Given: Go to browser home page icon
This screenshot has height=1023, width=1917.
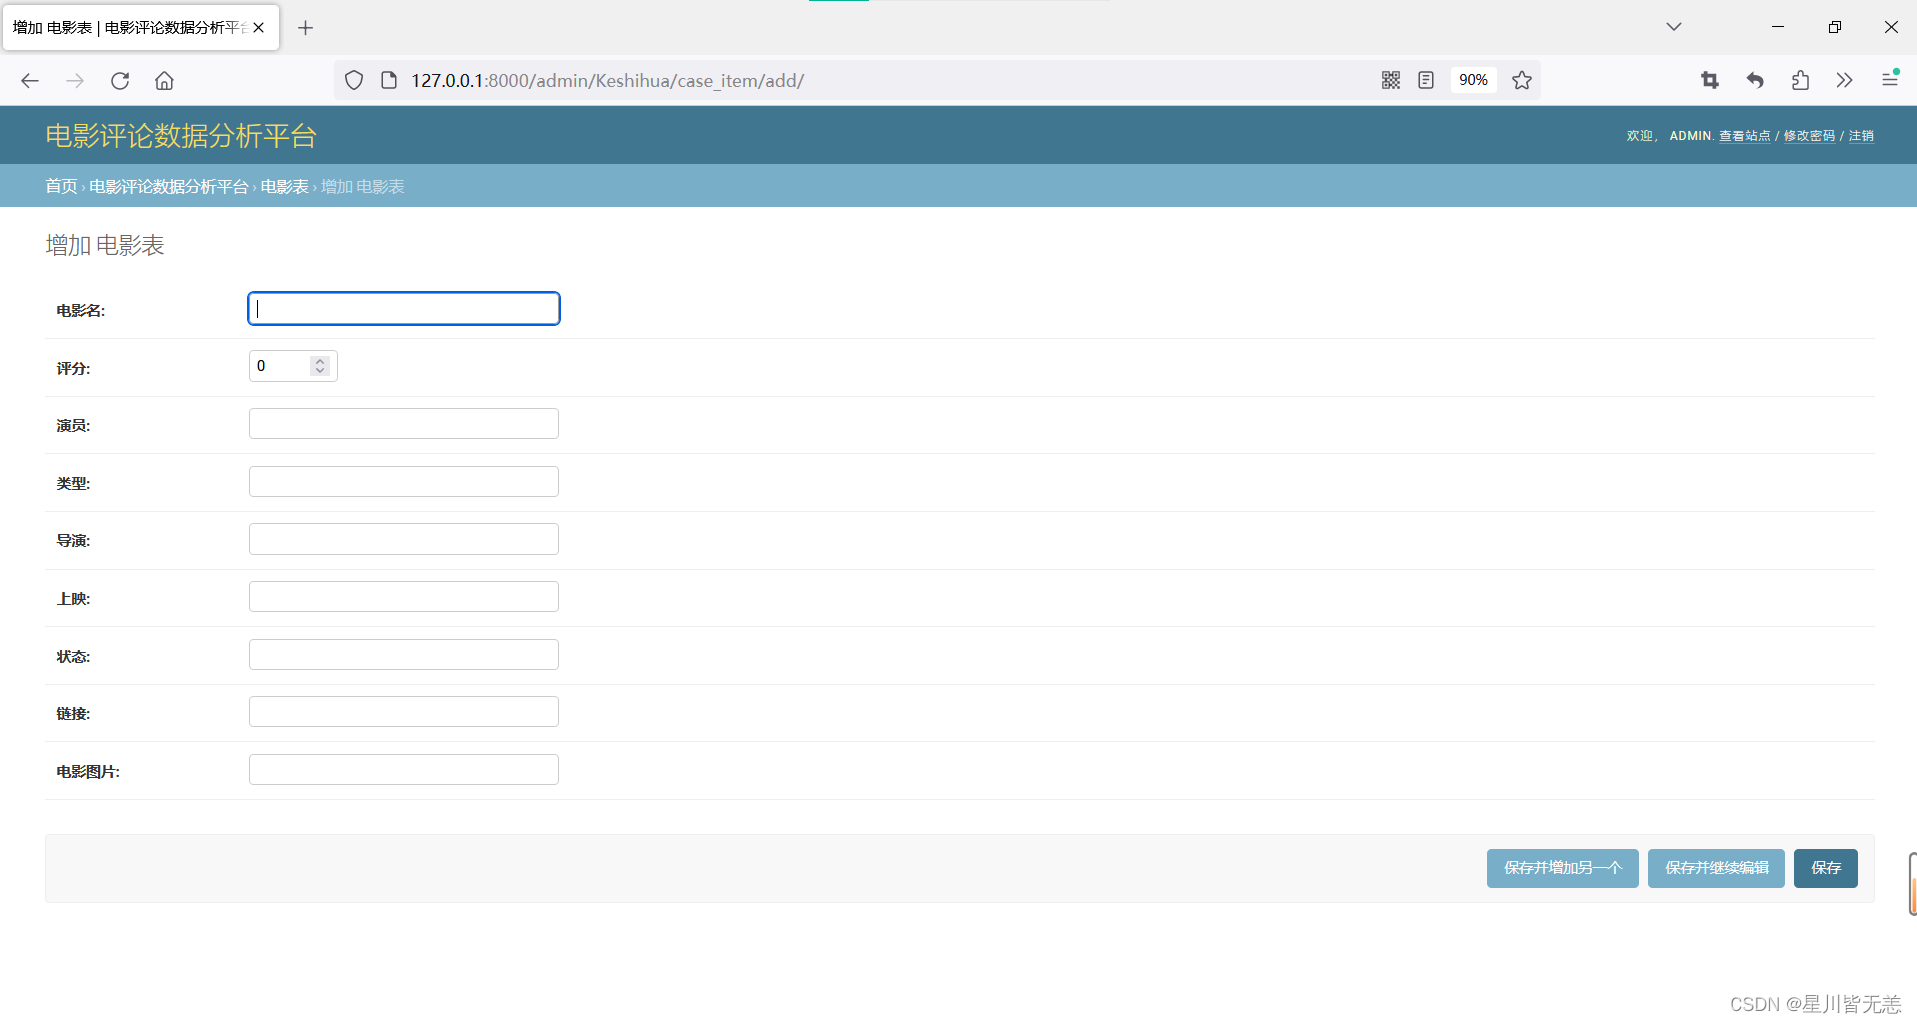Looking at the screenshot, I should point(164,81).
